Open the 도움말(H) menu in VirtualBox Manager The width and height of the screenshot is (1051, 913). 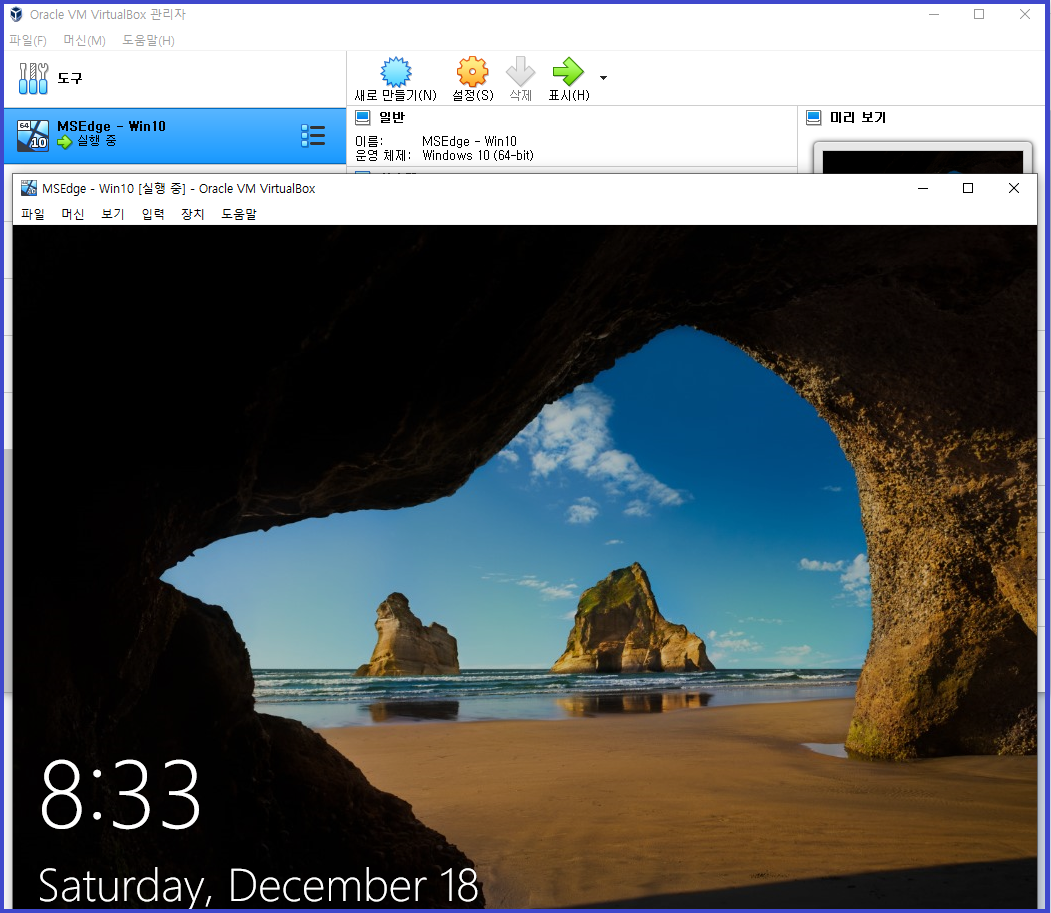click(x=148, y=40)
